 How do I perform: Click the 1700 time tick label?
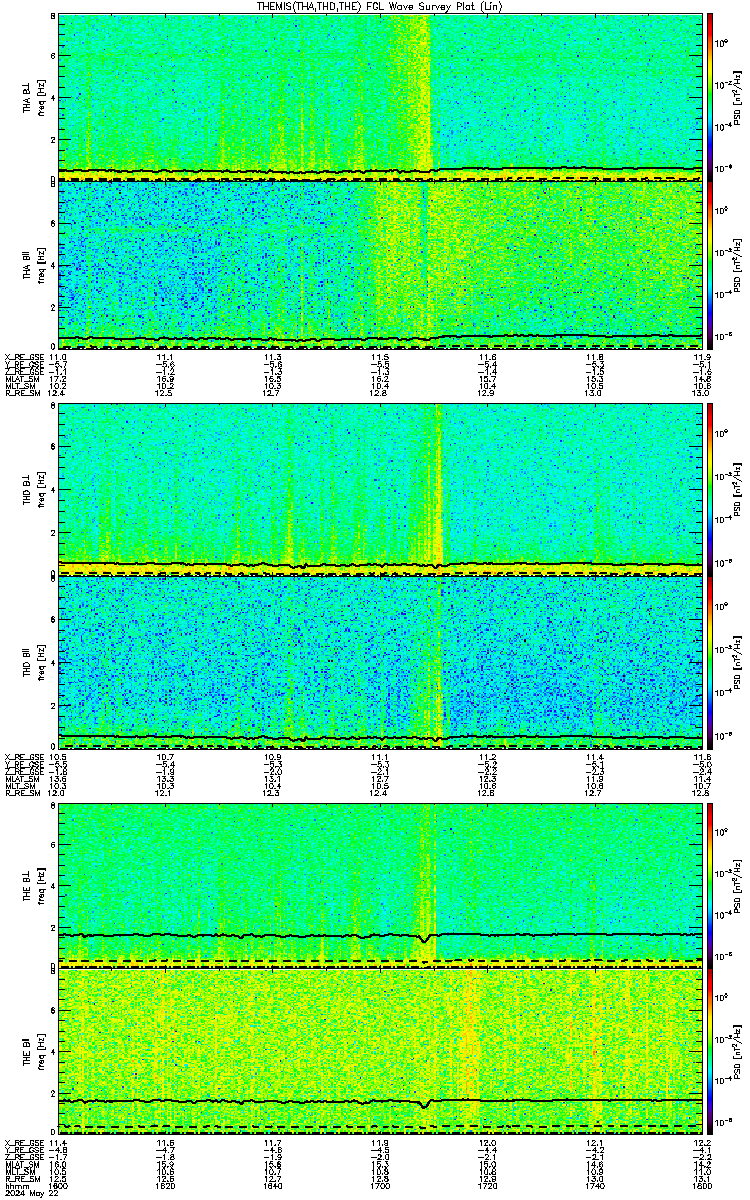click(x=381, y=1185)
